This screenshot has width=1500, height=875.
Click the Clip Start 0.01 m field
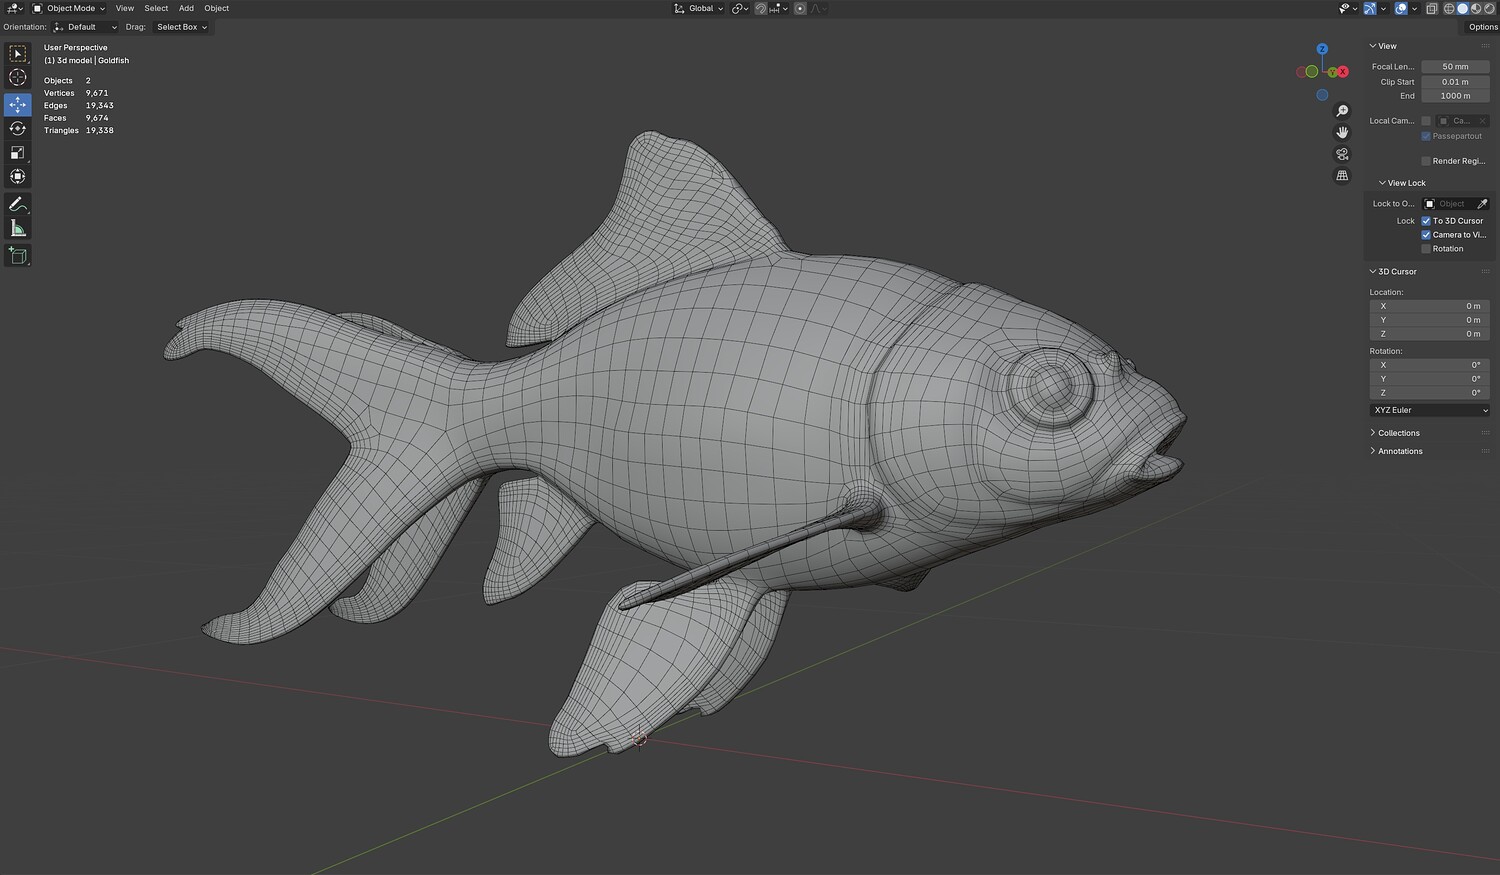(x=1455, y=82)
